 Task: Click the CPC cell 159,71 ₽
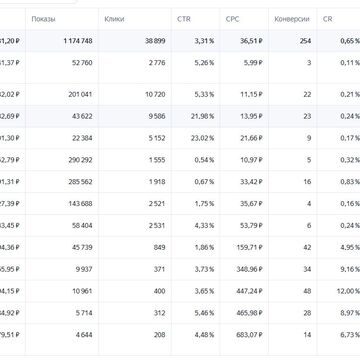pos(250,247)
